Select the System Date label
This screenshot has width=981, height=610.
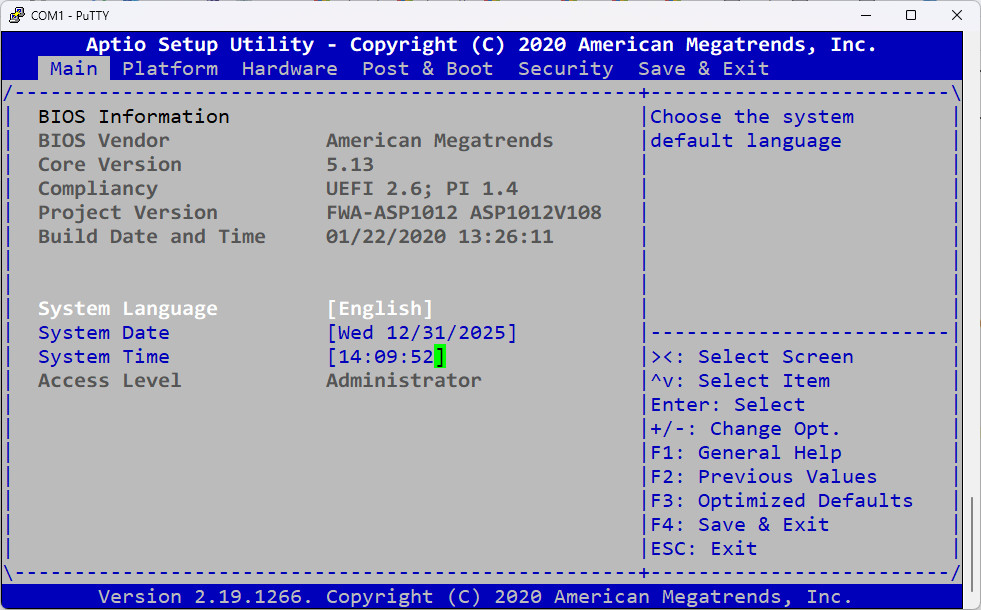[104, 332]
